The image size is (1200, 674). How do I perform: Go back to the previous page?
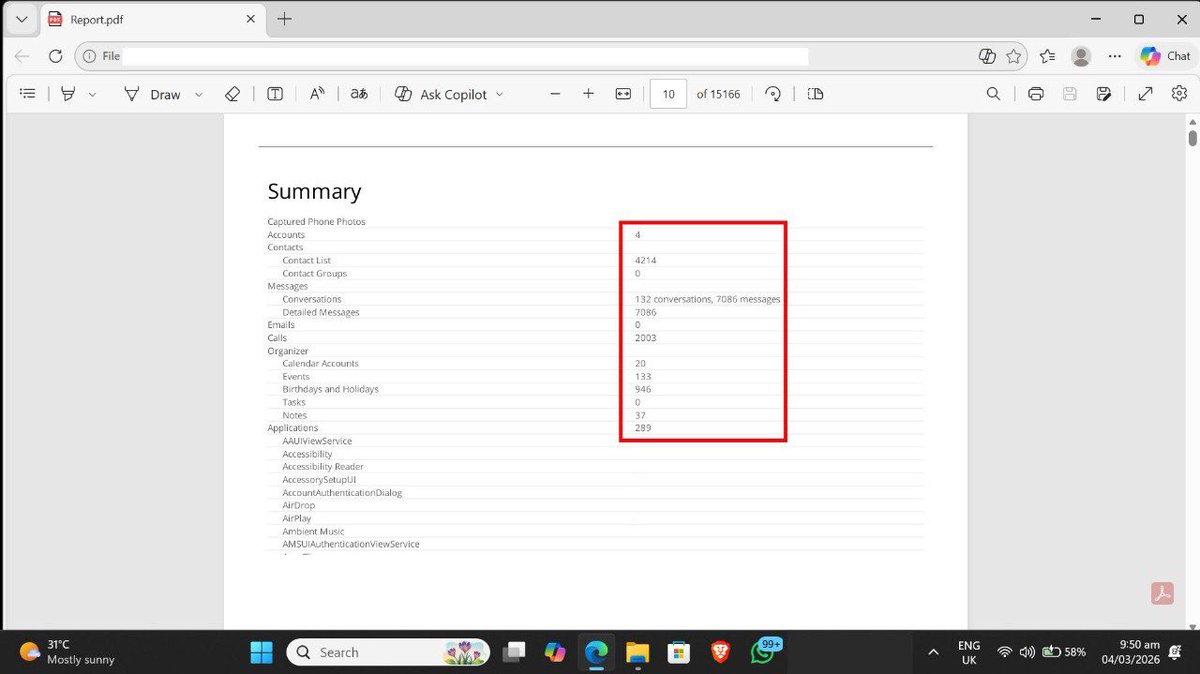(22, 56)
